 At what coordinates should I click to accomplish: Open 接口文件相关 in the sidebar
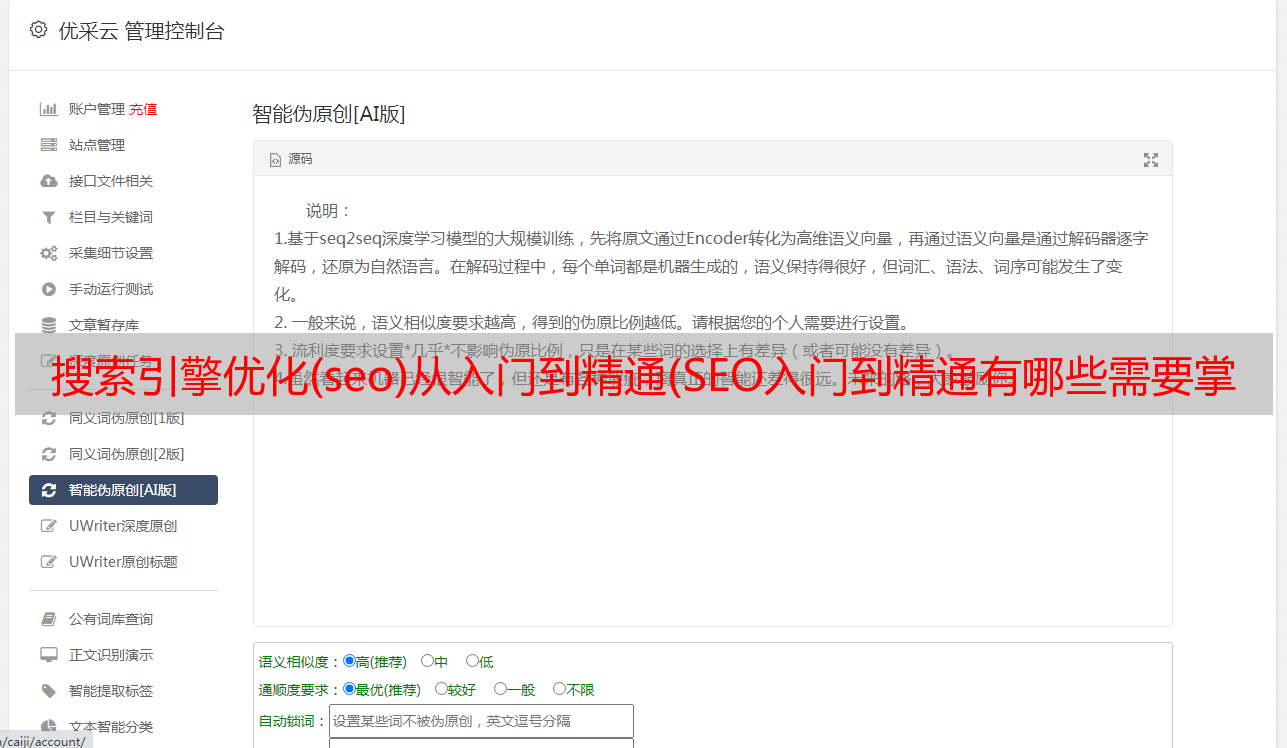[x=111, y=181]
